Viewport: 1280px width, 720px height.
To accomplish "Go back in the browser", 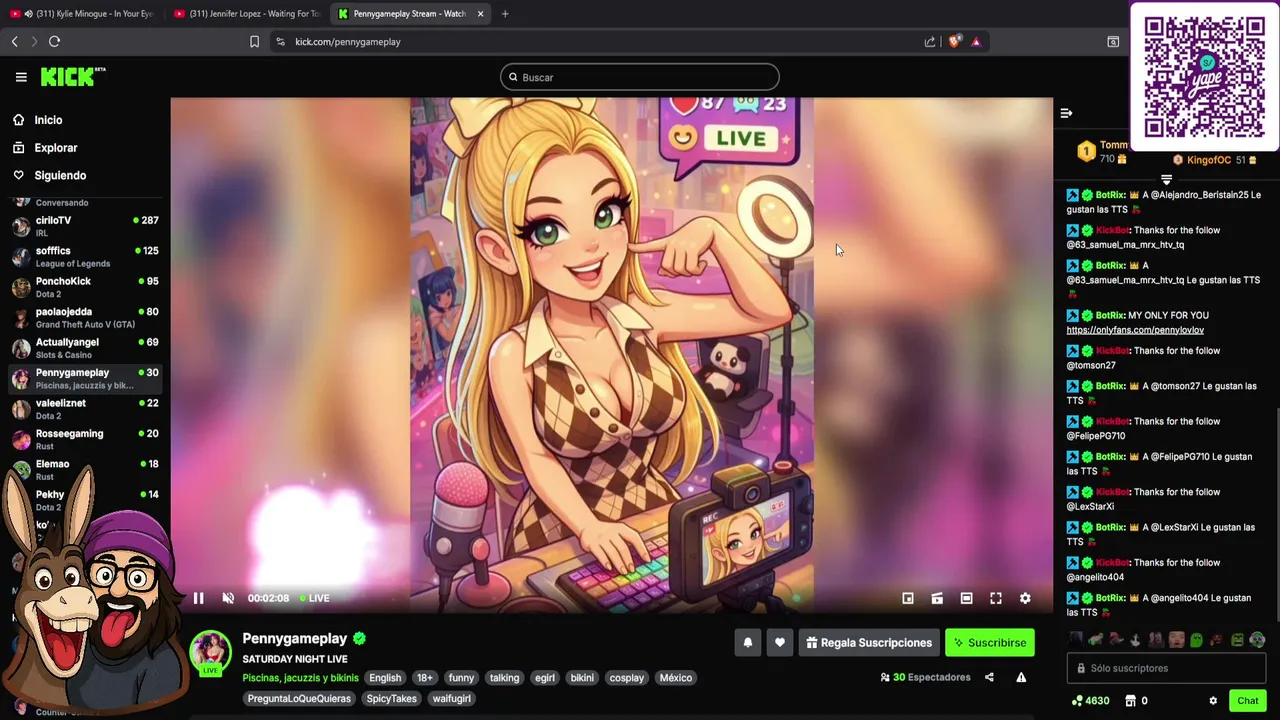I will pos(14,41).
